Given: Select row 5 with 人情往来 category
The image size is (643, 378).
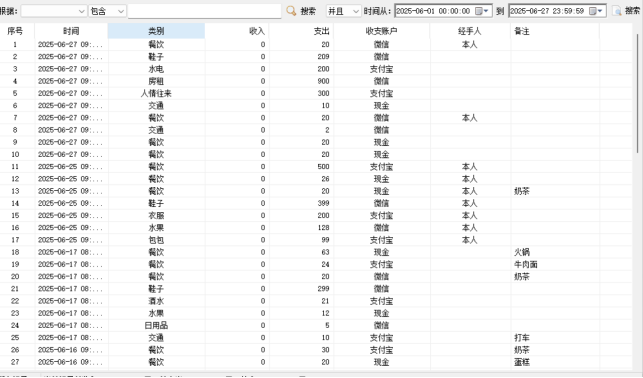Looking at the screenshot, I should [316, 93].
